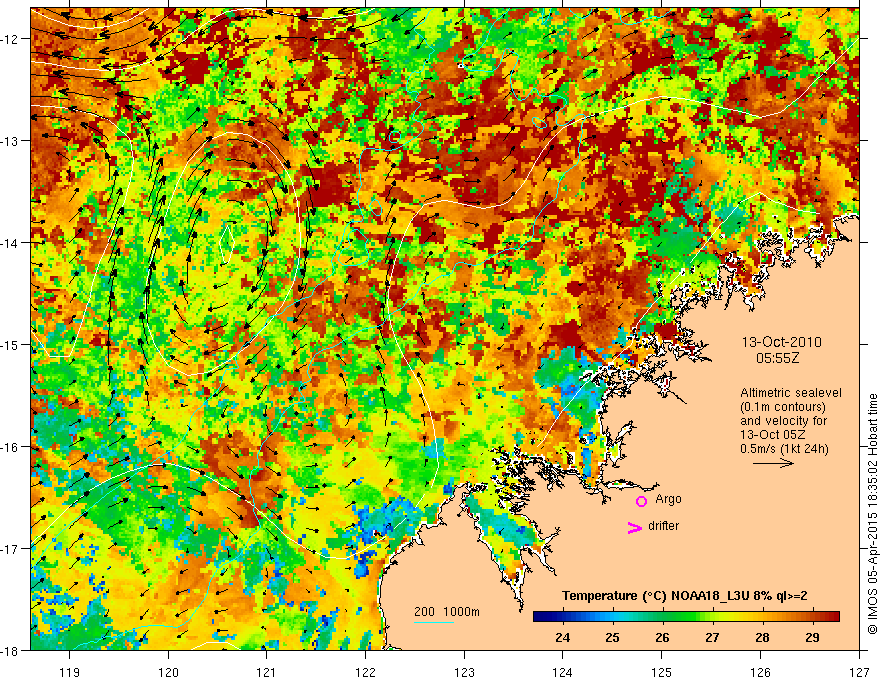Image resolution: width=880 pixels, height=680 pixels.
Task: Click the '13-Oct-2010' date label
Action: tap(781, 342)
